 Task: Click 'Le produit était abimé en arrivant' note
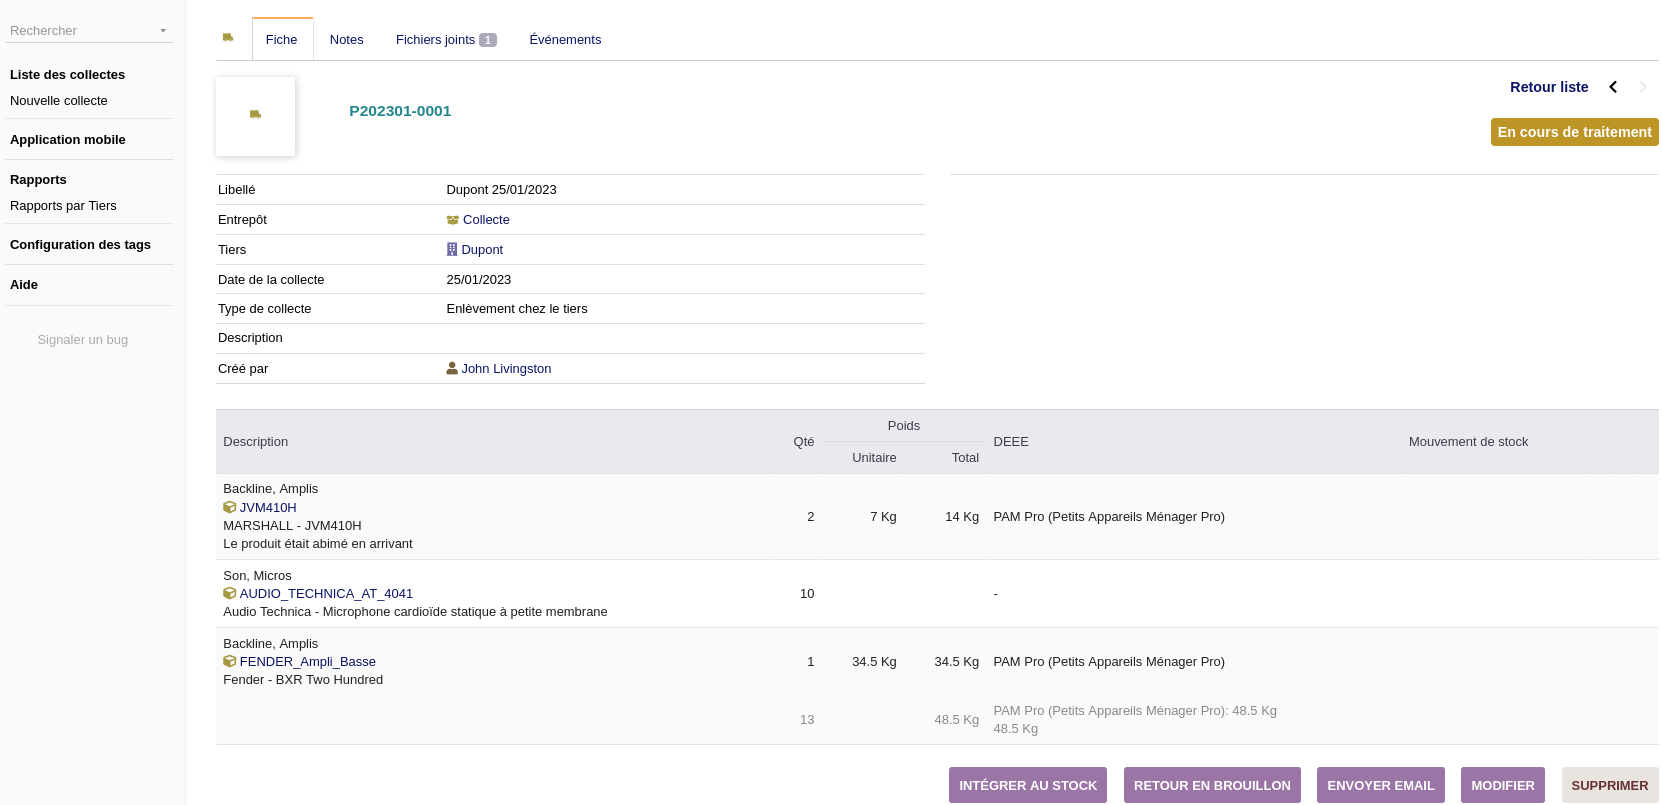(x=318, y=544)
